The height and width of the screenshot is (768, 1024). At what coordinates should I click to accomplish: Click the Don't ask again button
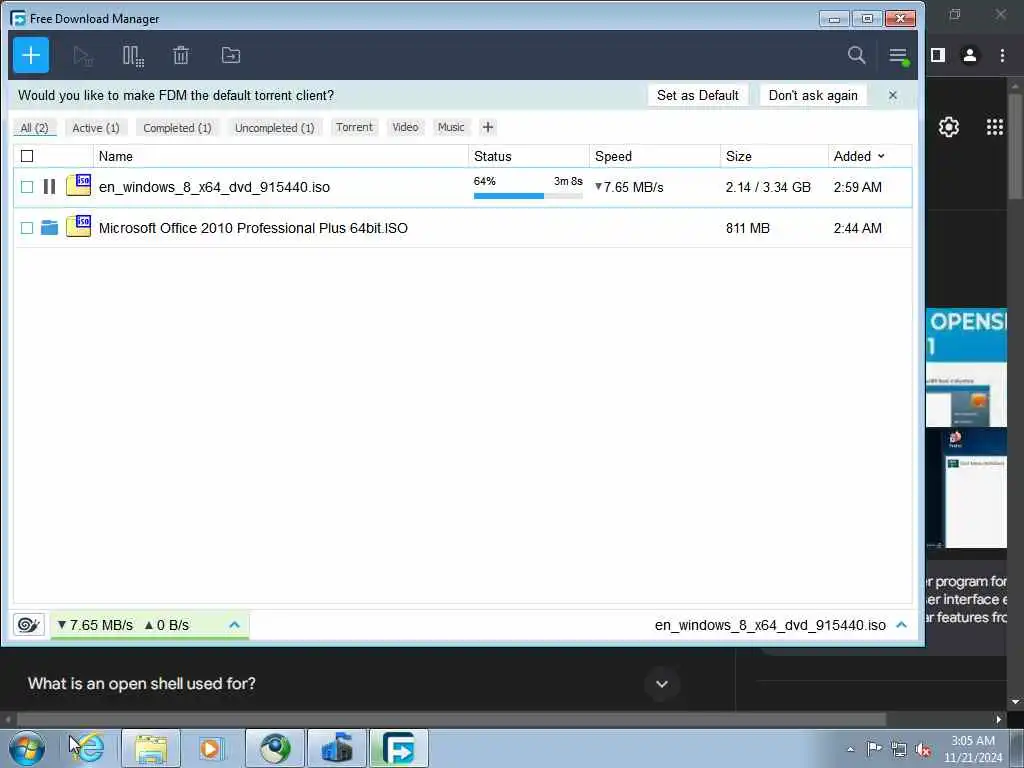pyautogui.click(x=813, y=95)
